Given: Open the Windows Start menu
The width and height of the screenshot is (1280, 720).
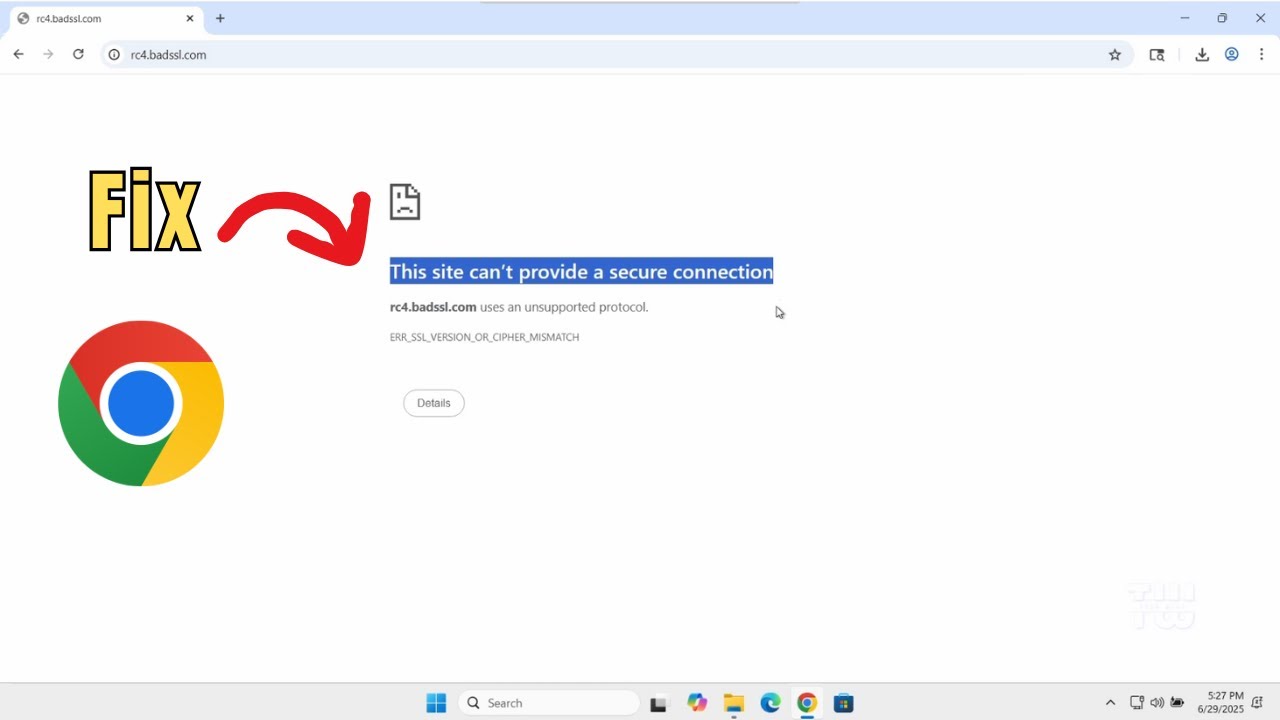Looking at the screenshot, I should [x=436, y=703].
